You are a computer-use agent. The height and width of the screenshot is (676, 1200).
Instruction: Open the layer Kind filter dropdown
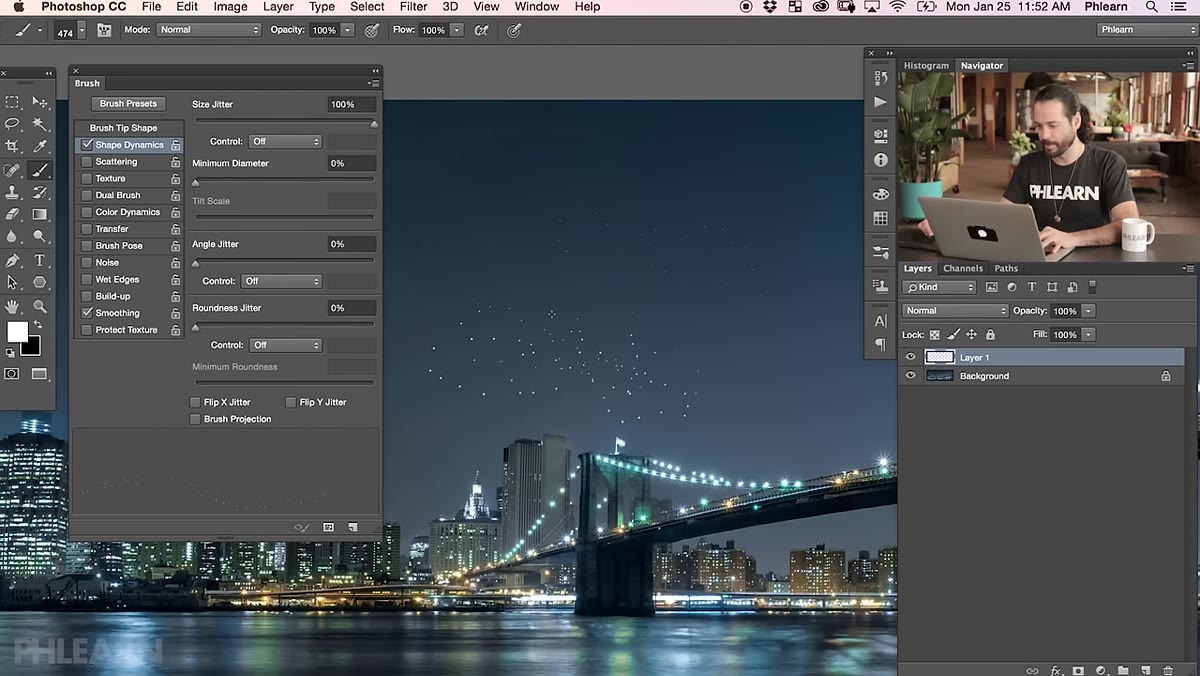click(x=939, y=287)
